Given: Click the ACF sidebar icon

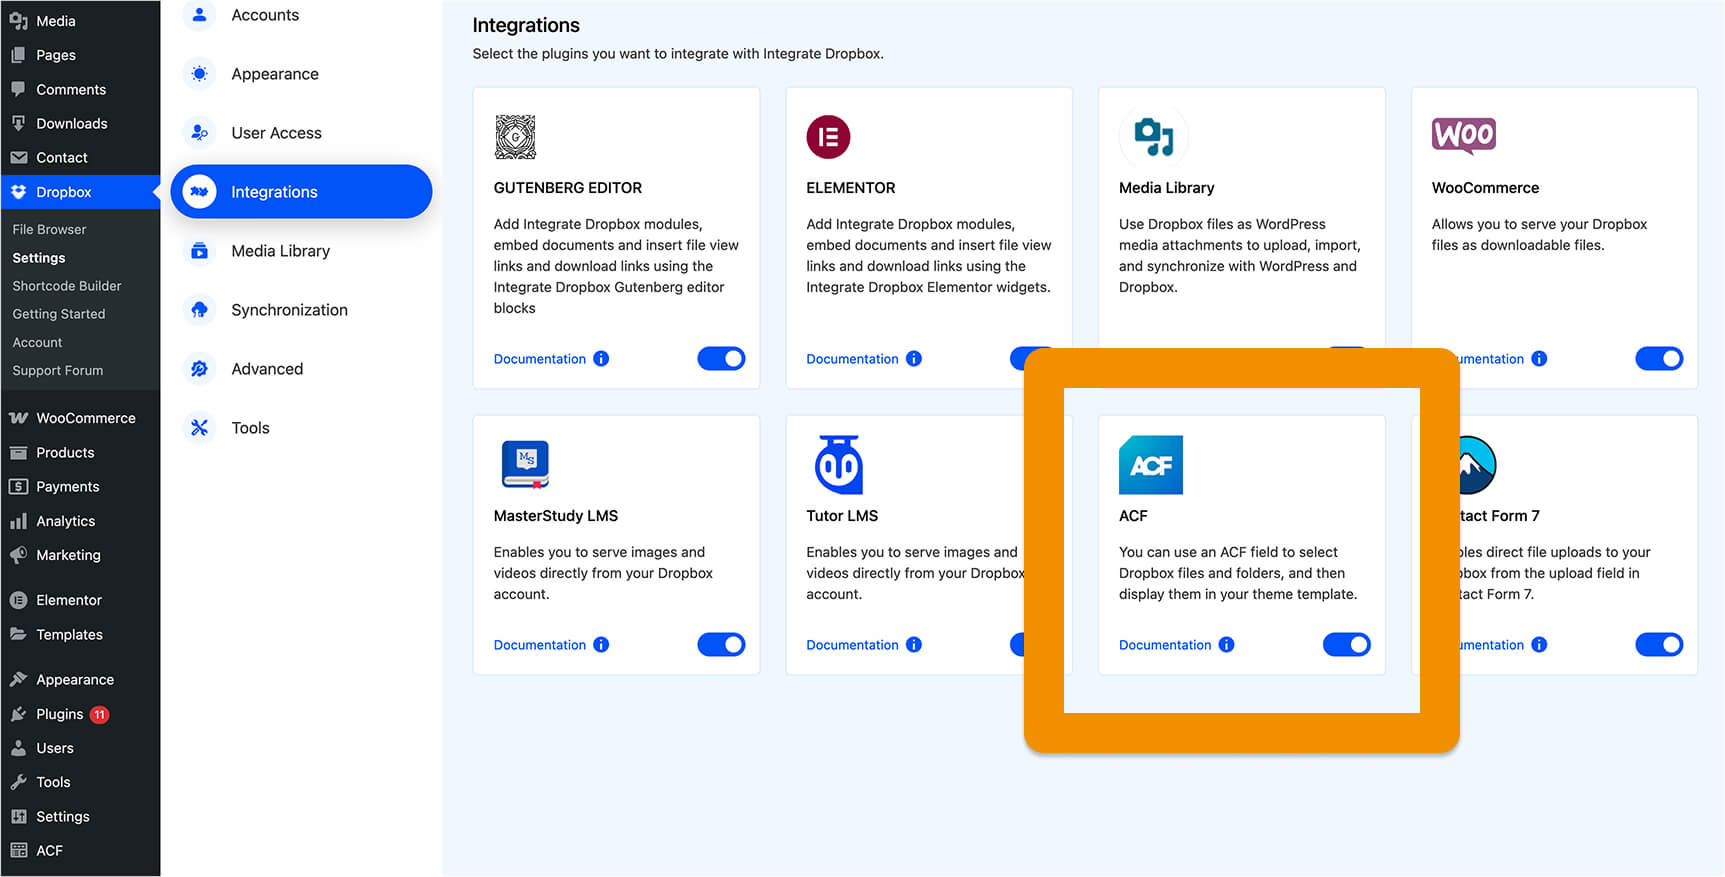Looking at the screenshot, I should pos(18,850).
